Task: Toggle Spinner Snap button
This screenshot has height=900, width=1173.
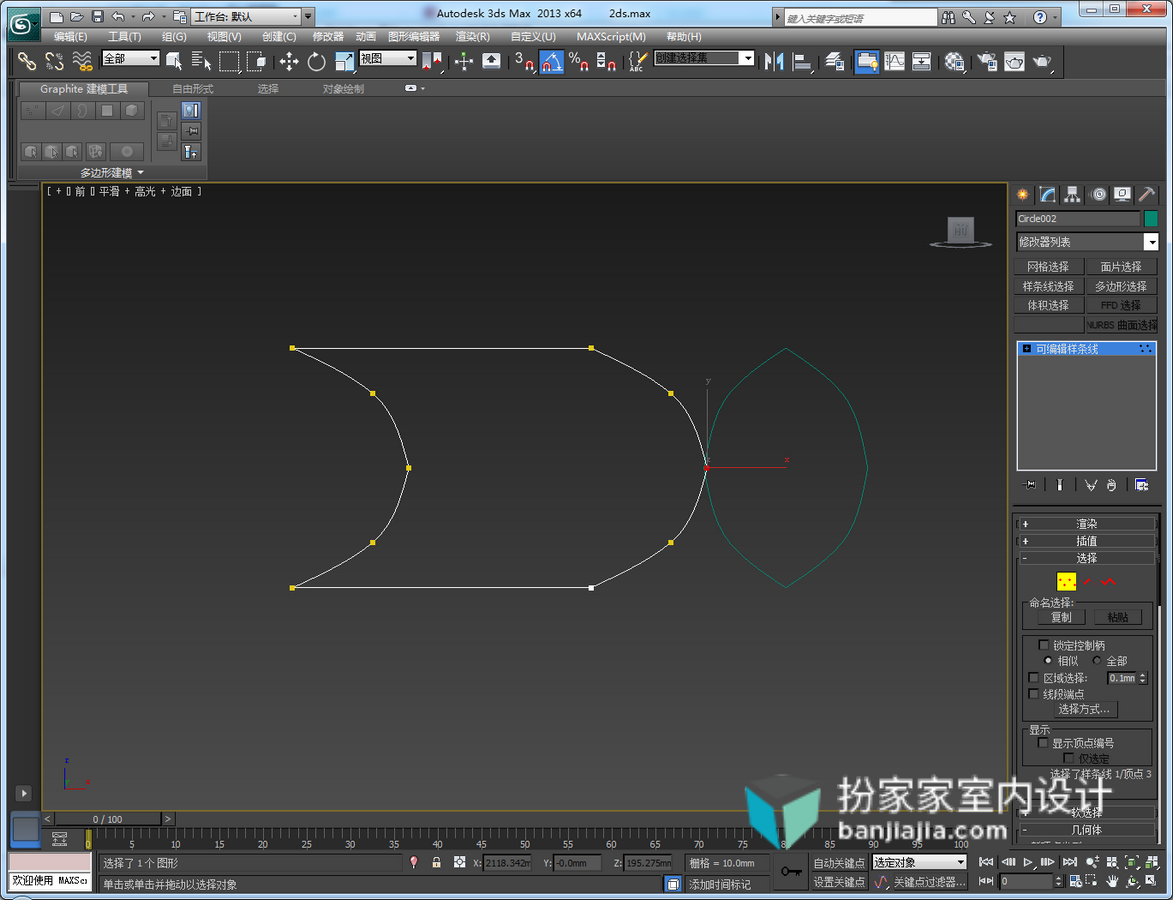Action: tap(606, 61)
